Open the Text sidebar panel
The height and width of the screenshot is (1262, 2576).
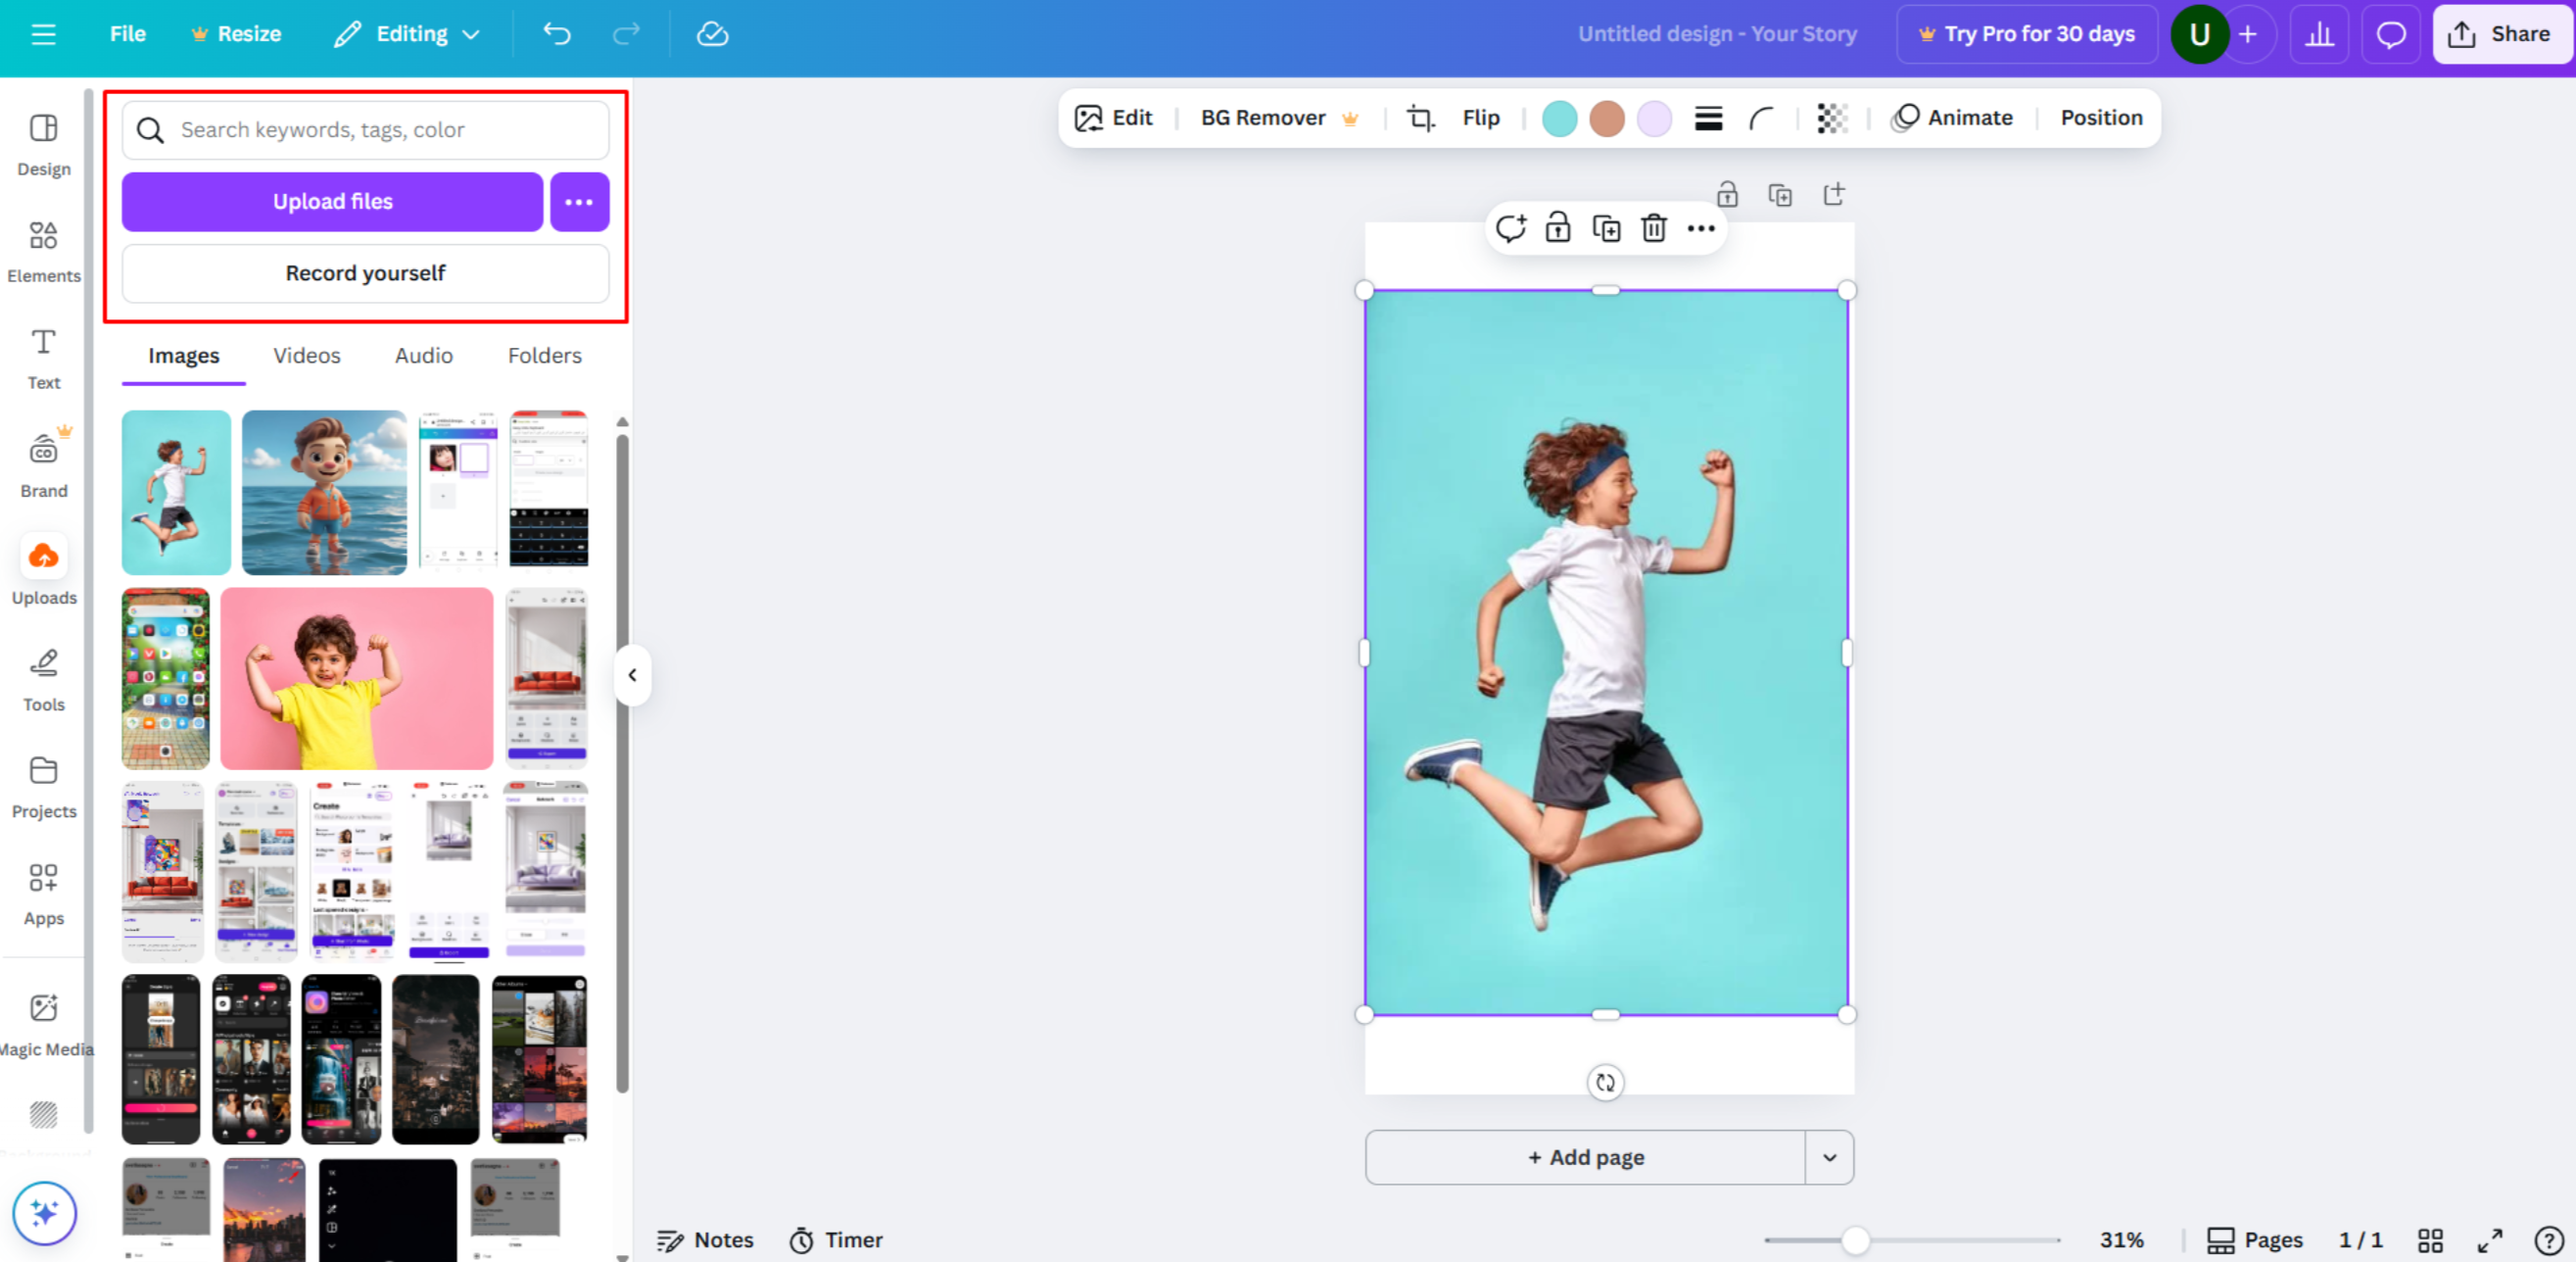coord(44,359)
